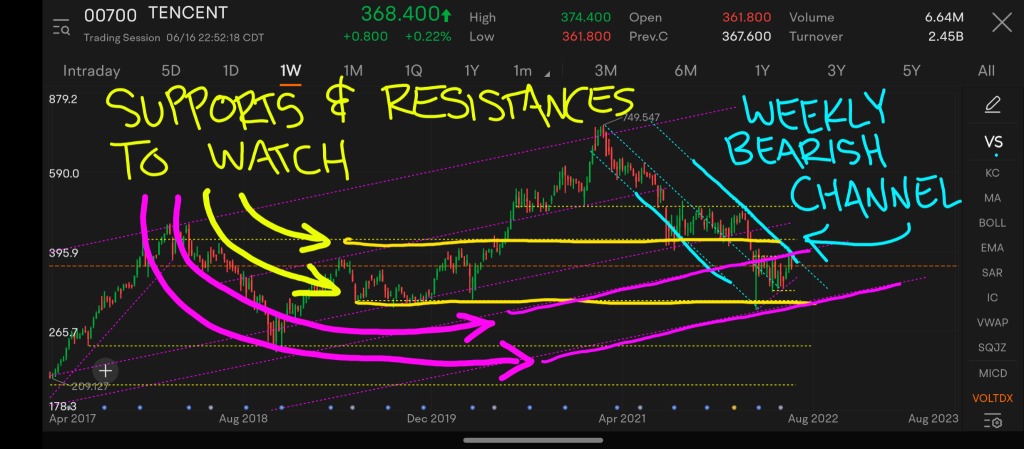Toggle the SQJZ indicator
The height and width of the screenshot is (449, 1024).
coord(993,348)
